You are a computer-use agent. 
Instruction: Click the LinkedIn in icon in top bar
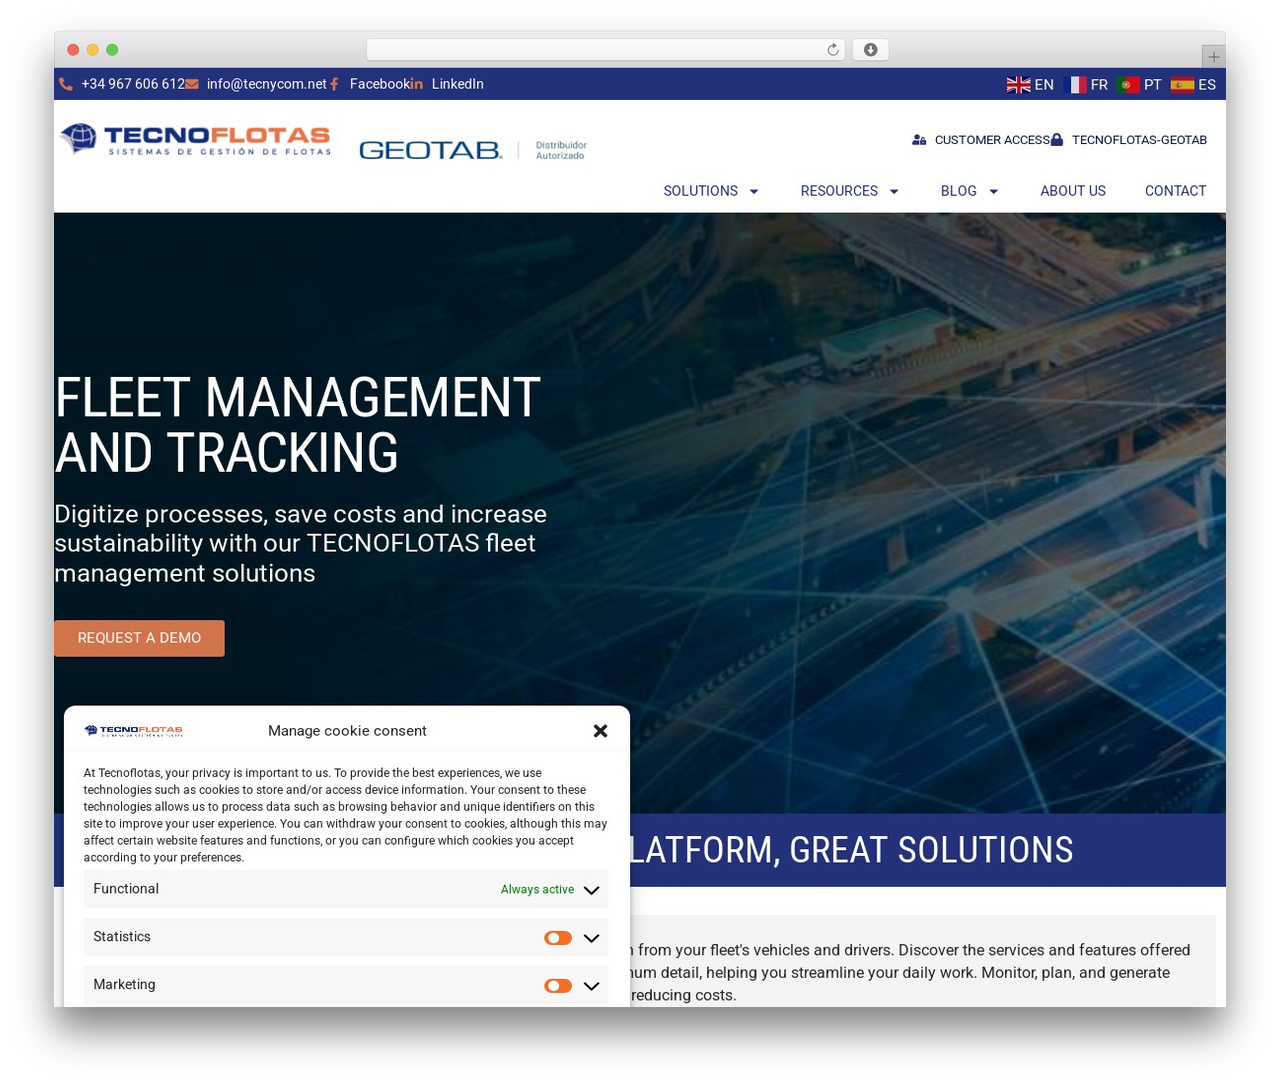click(x=417, y=84)
